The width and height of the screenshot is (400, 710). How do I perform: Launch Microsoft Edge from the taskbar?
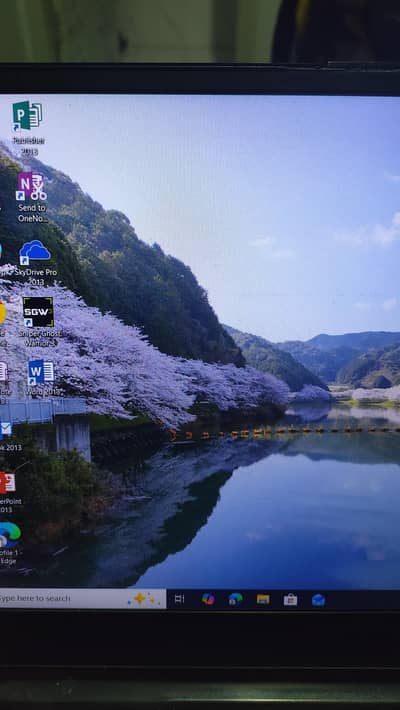[236, 599]
